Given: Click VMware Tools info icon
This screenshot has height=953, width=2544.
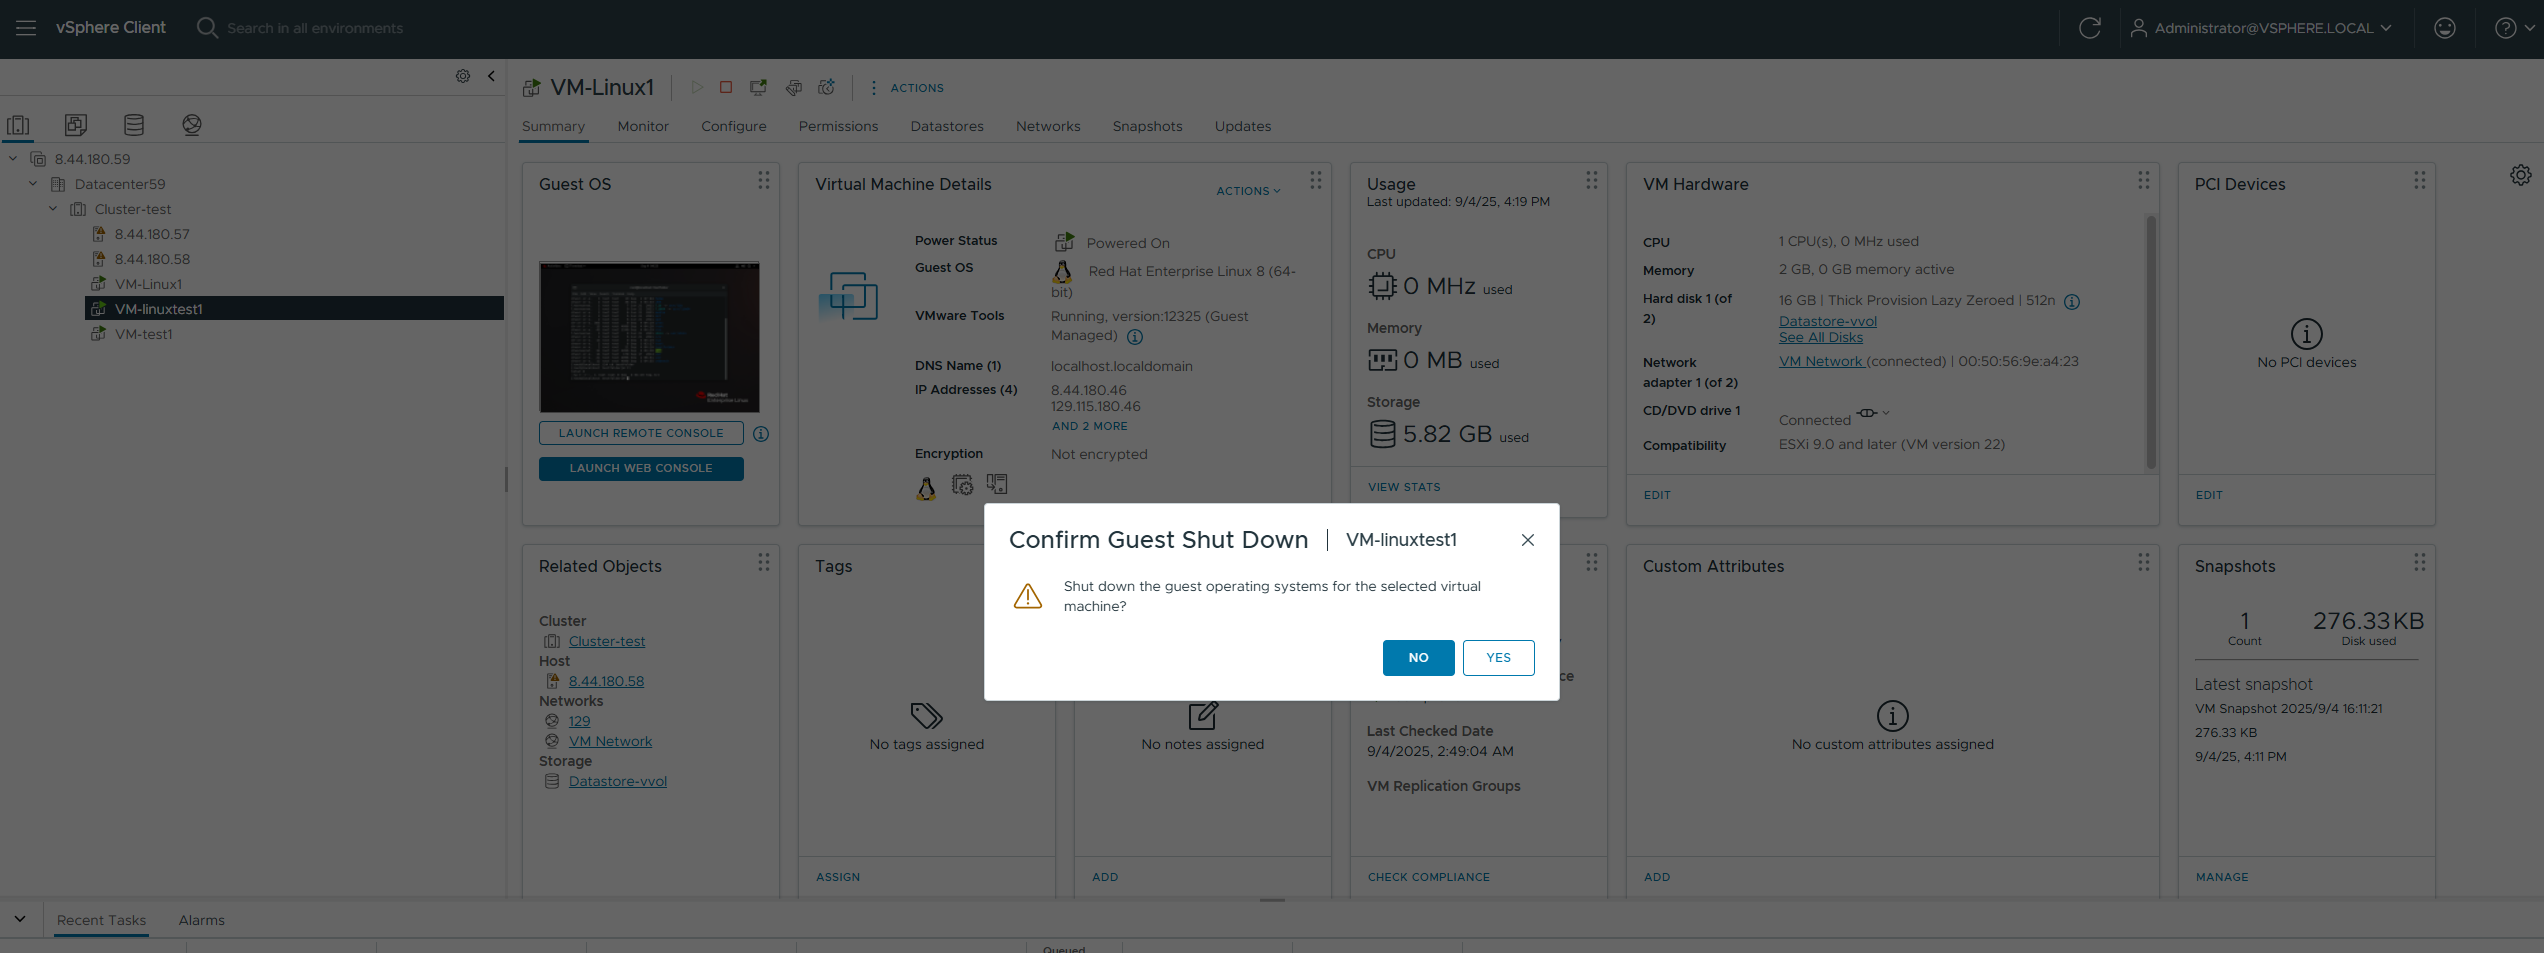Looking at the screenshot, I should (1135, 337).
